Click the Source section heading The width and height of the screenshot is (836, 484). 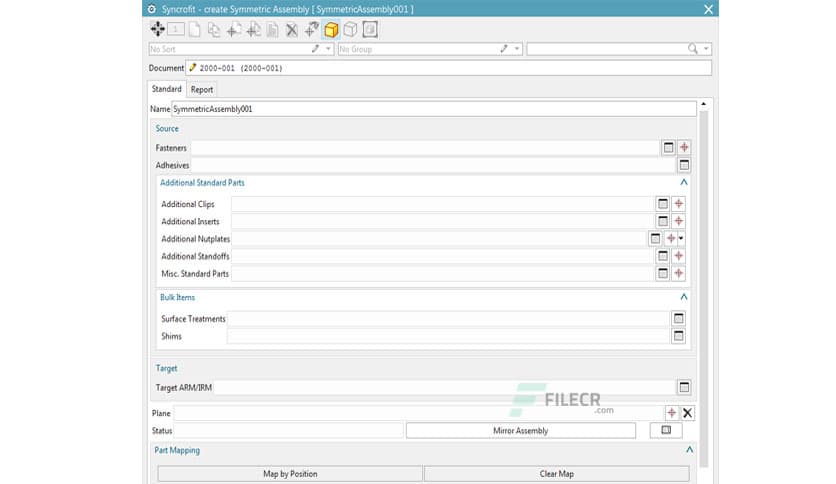(x=167, y=128)
